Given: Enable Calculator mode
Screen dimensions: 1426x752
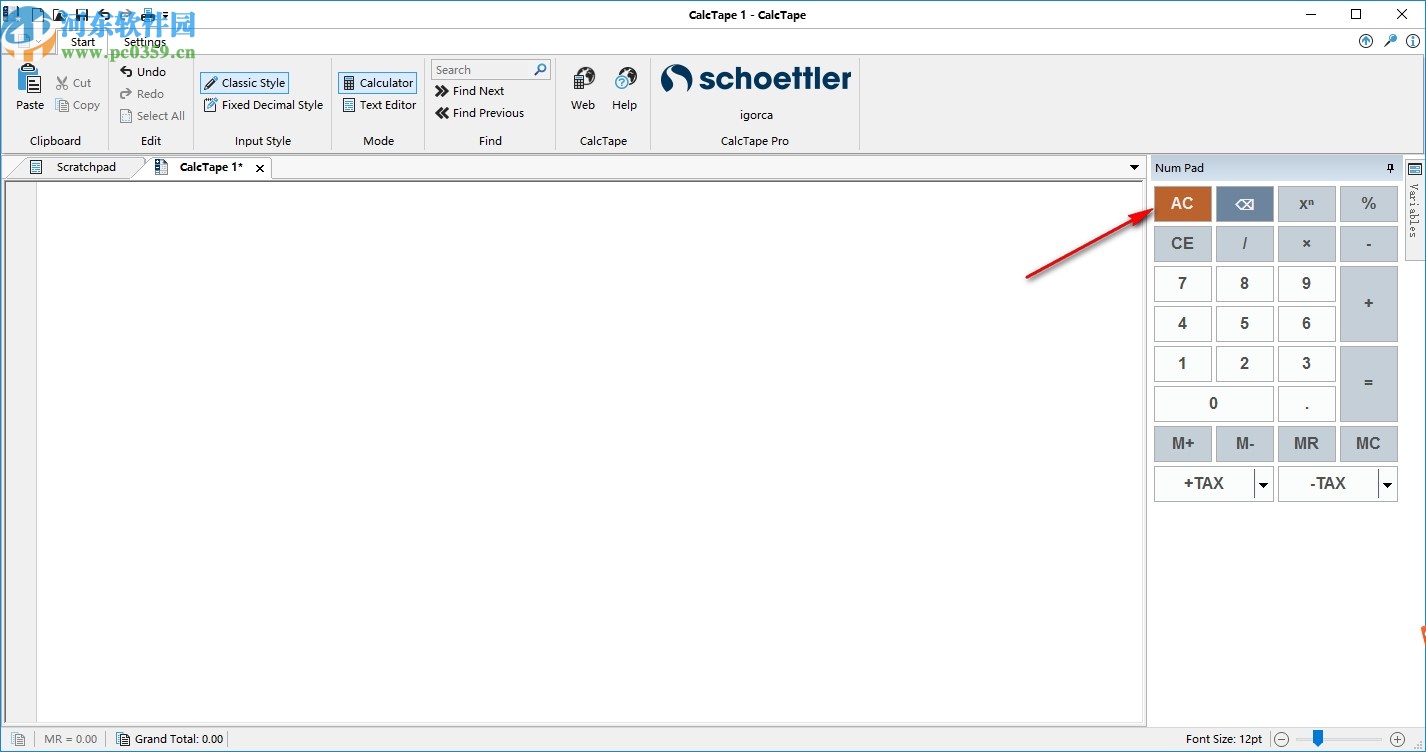Looking at the screenshot, I should click(x=377, y=82).
